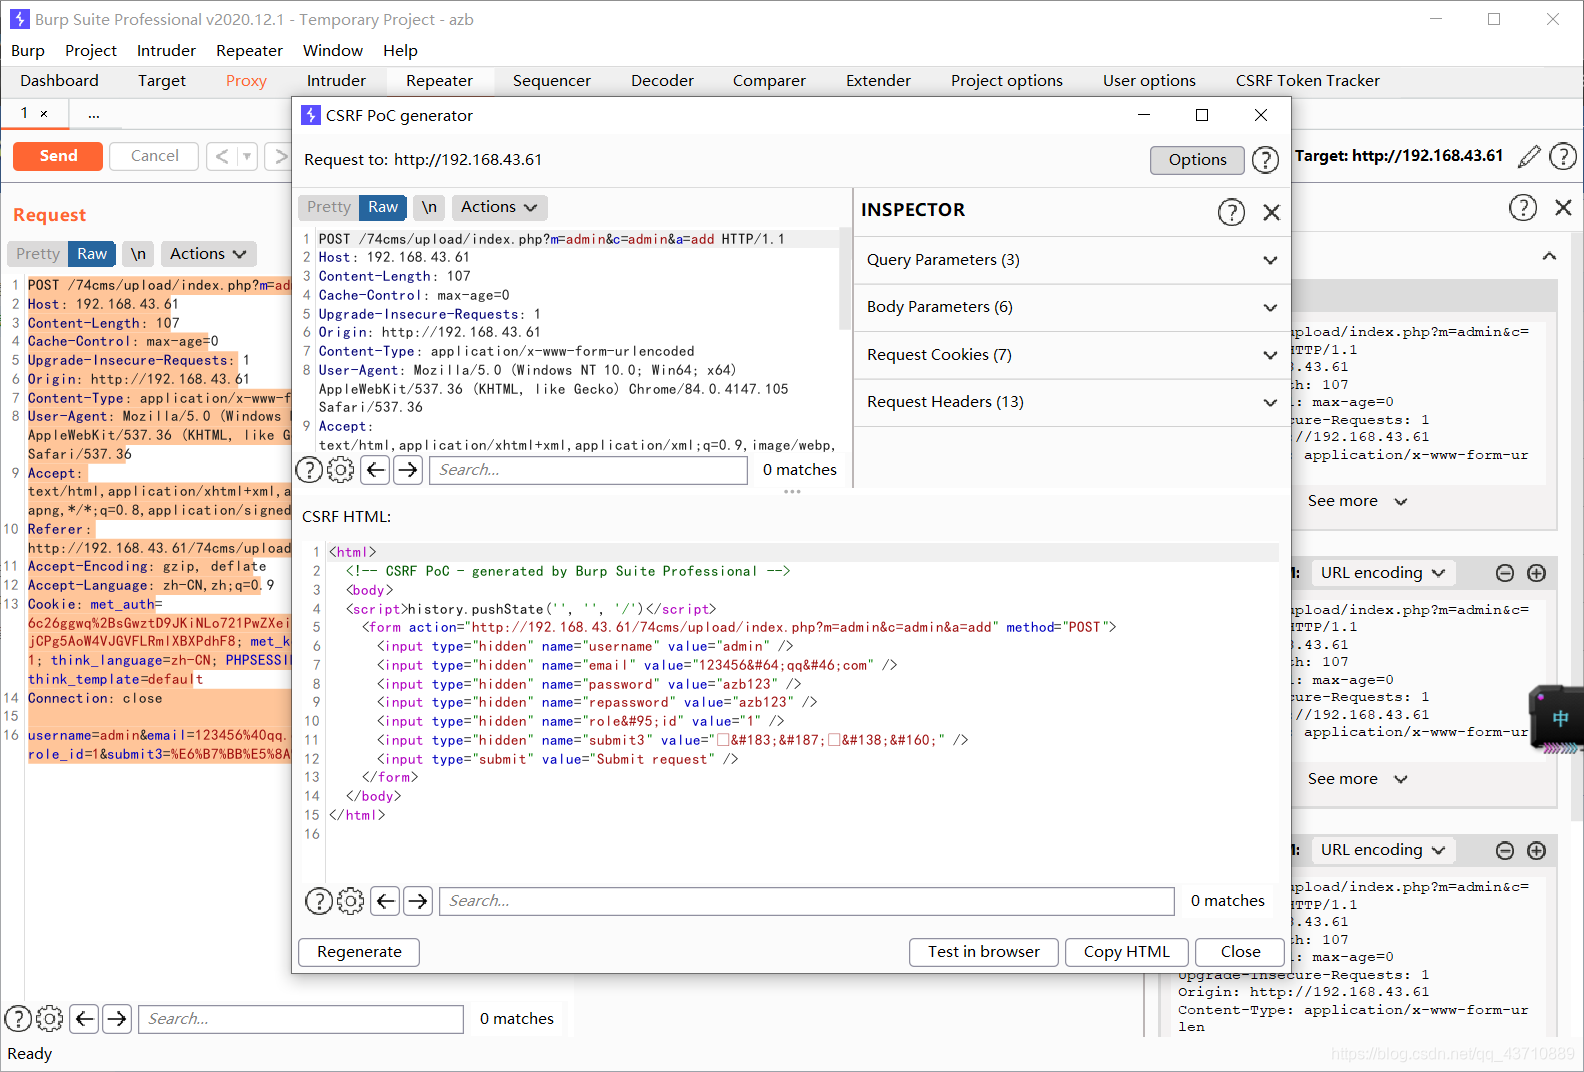
Task: Open the Decoder tab
Action: point(662,81)
